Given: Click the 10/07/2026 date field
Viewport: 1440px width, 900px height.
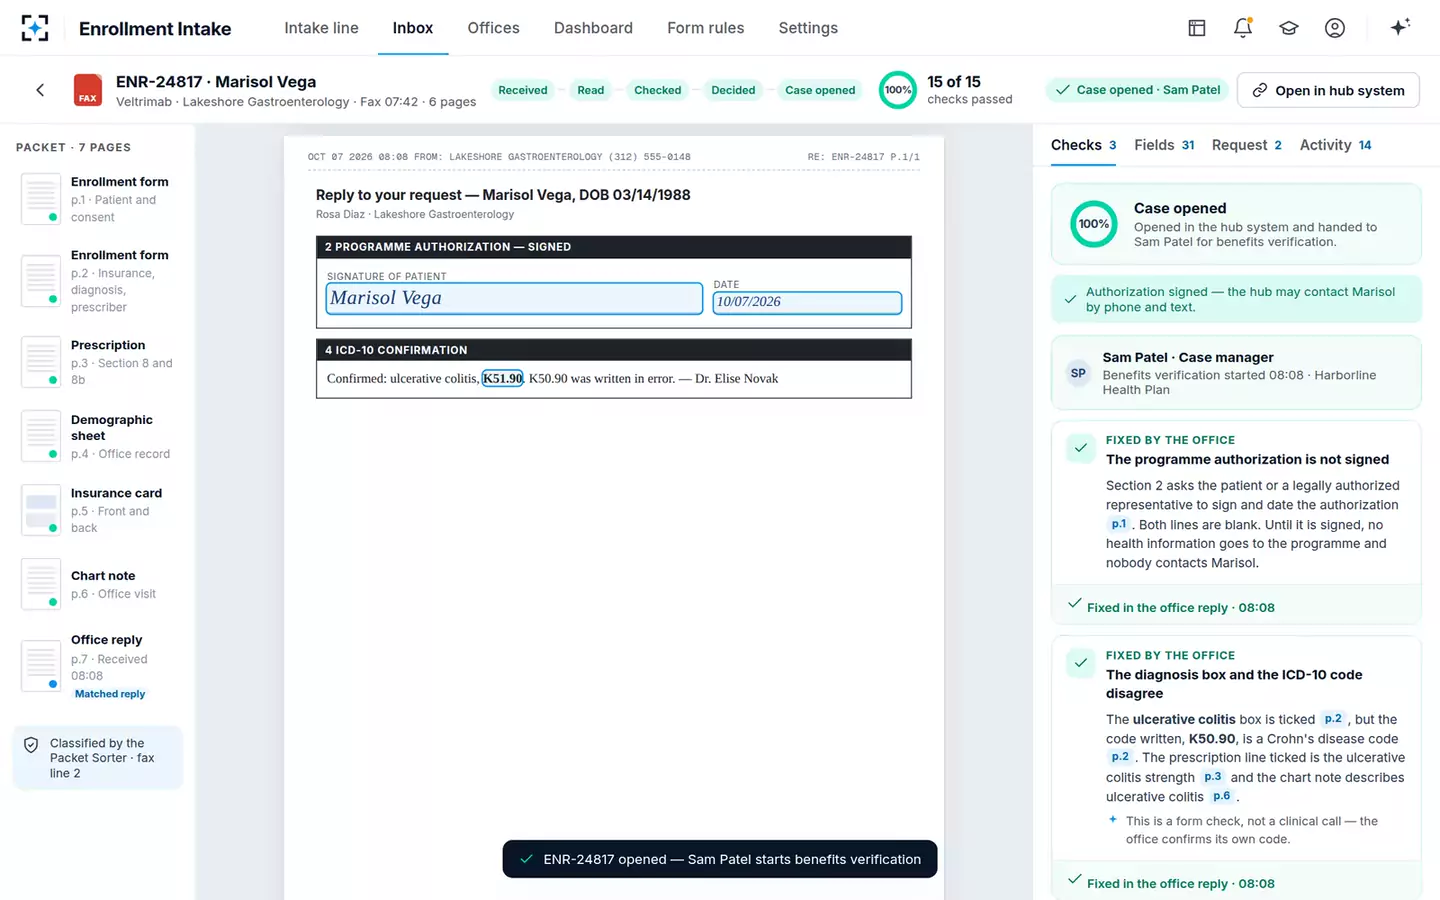Looking at the screenshot, I should (807, 302).
